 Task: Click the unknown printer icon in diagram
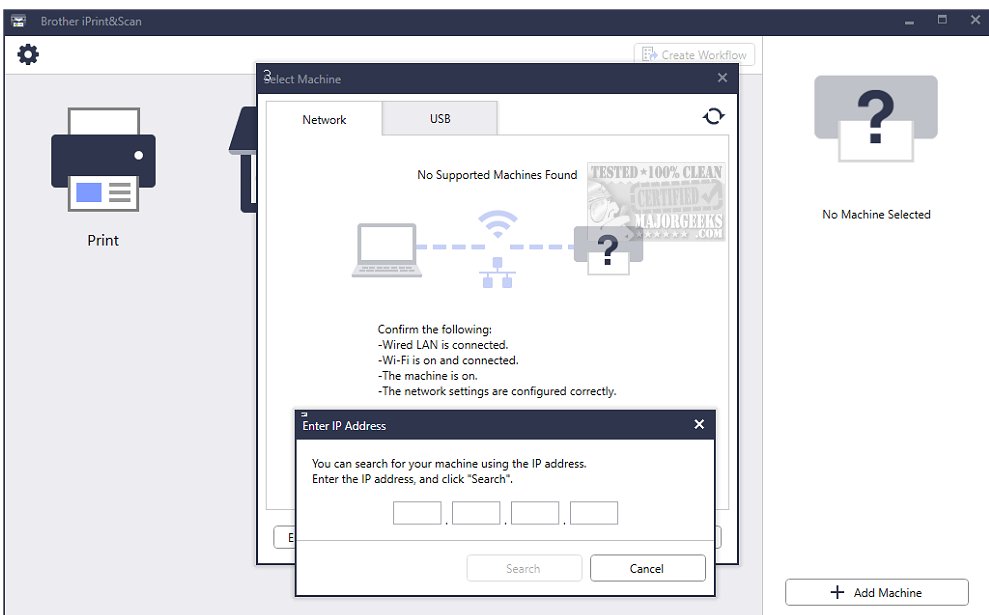pos(608,250)
